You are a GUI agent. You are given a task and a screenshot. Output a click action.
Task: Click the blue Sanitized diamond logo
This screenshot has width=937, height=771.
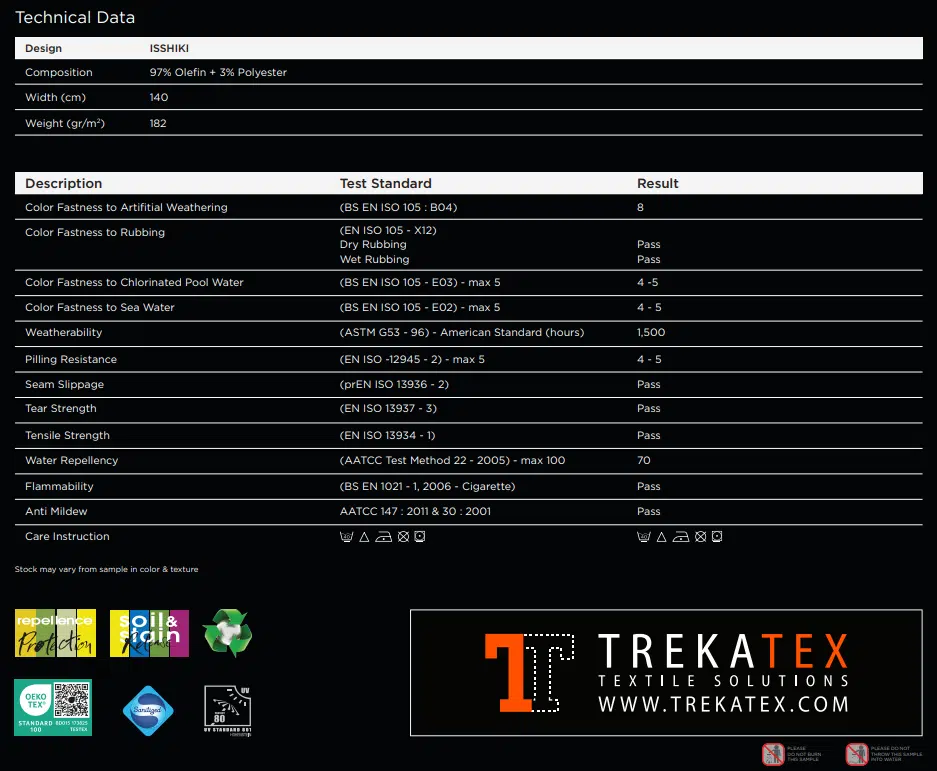(148, 710)
